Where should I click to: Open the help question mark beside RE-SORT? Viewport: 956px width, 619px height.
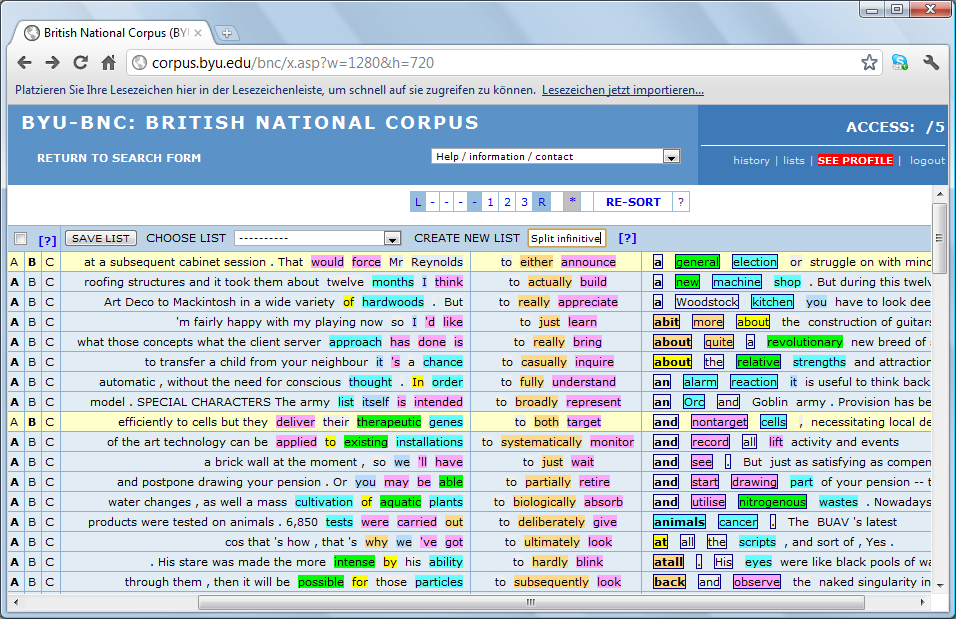(x=681, y=202)
